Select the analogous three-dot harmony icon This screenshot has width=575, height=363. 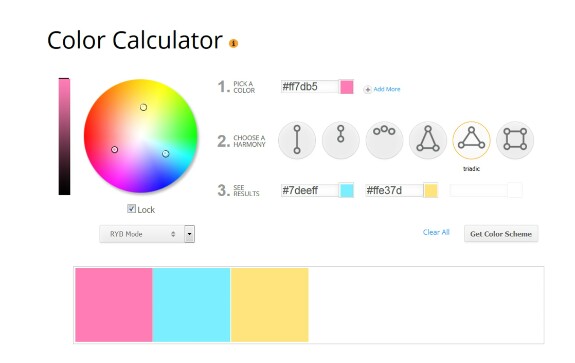coord(384,140)
